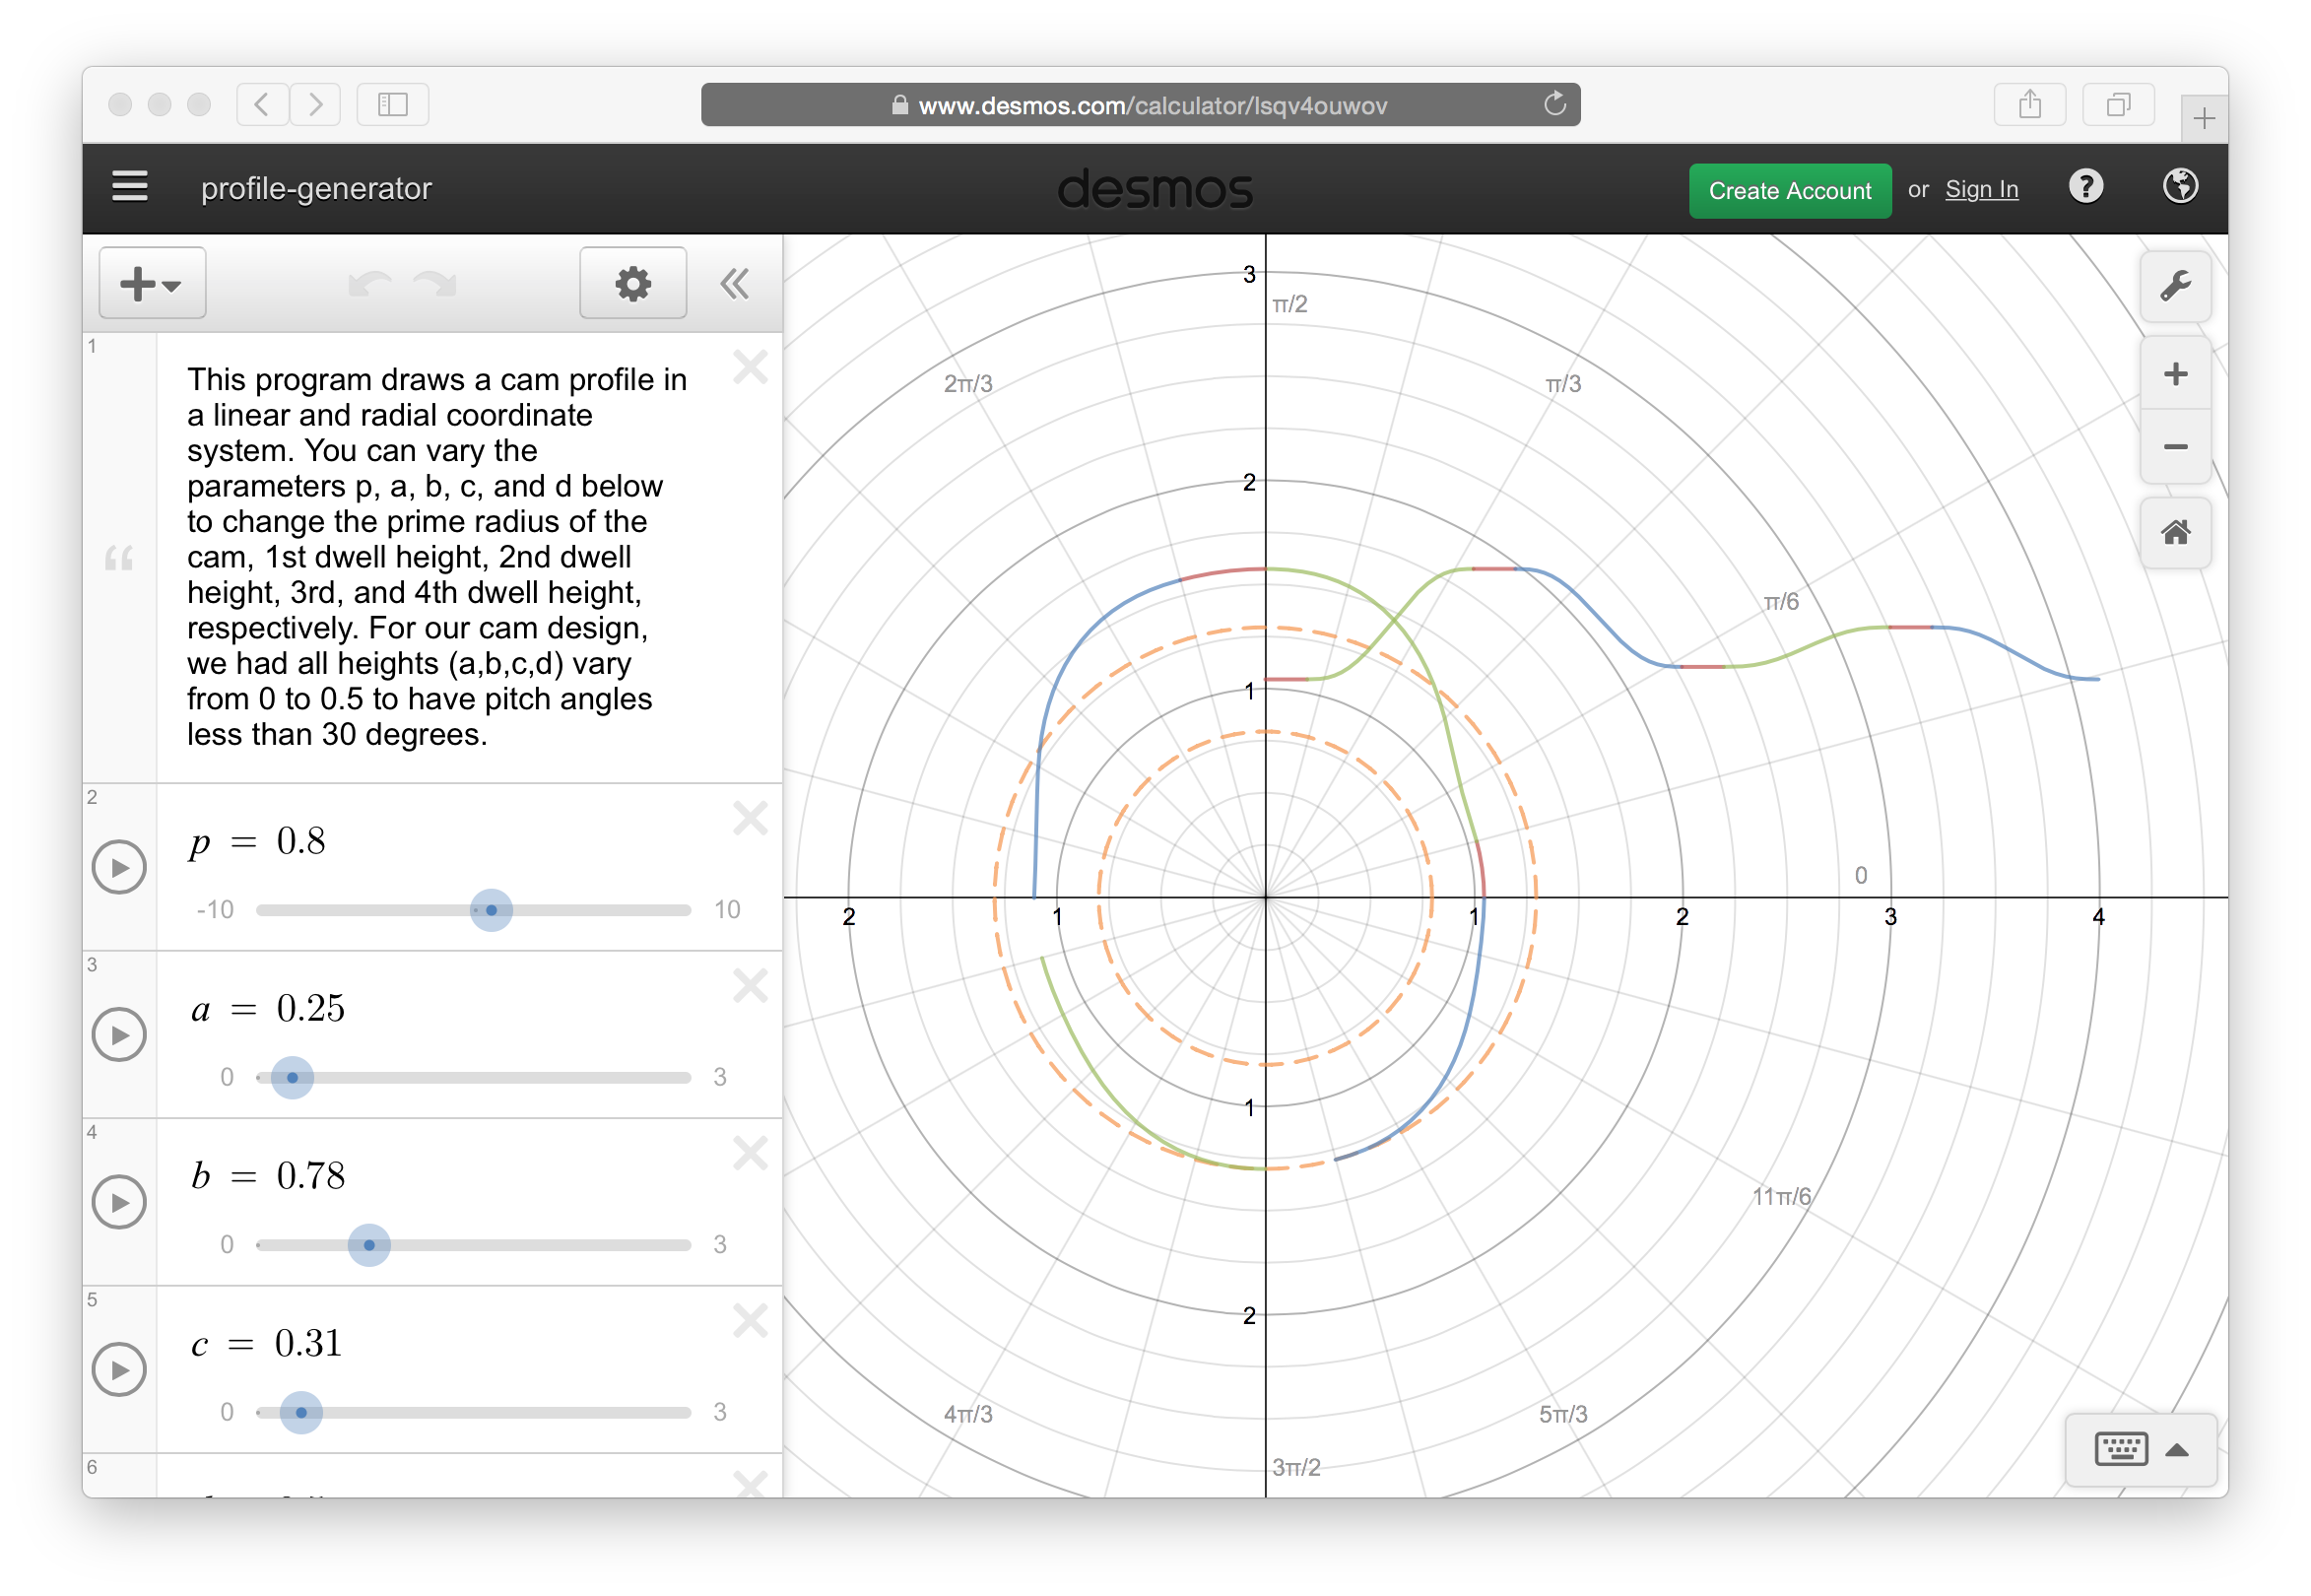This screenshot has height=1596, width=2311.
Task: Click the Sign In link
Action: [1981, 189]
